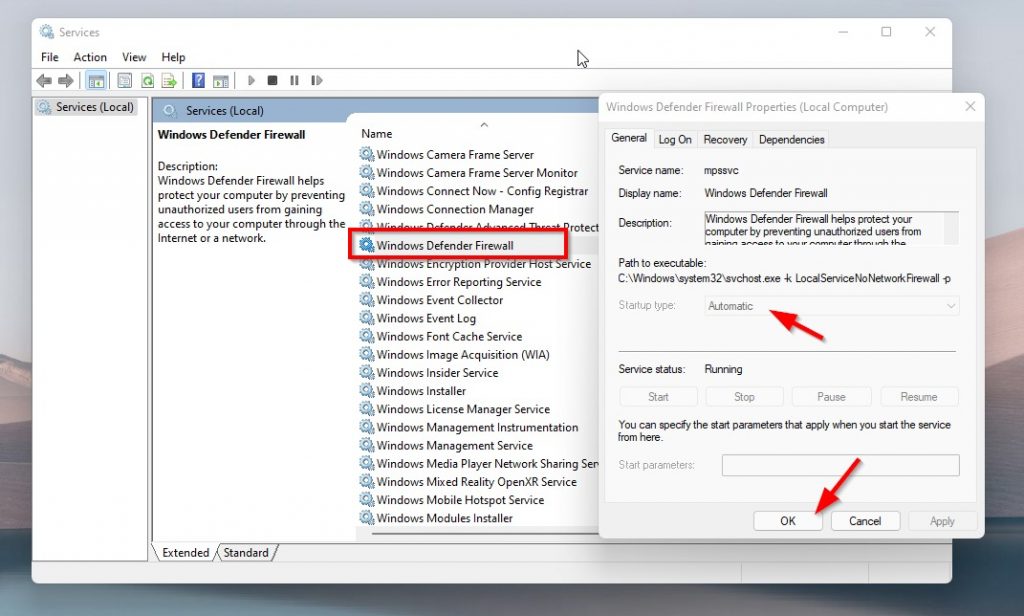1024x616 pixels.
Task: Click OK in Firewall Properties dialog
Action: pos(788,521)
